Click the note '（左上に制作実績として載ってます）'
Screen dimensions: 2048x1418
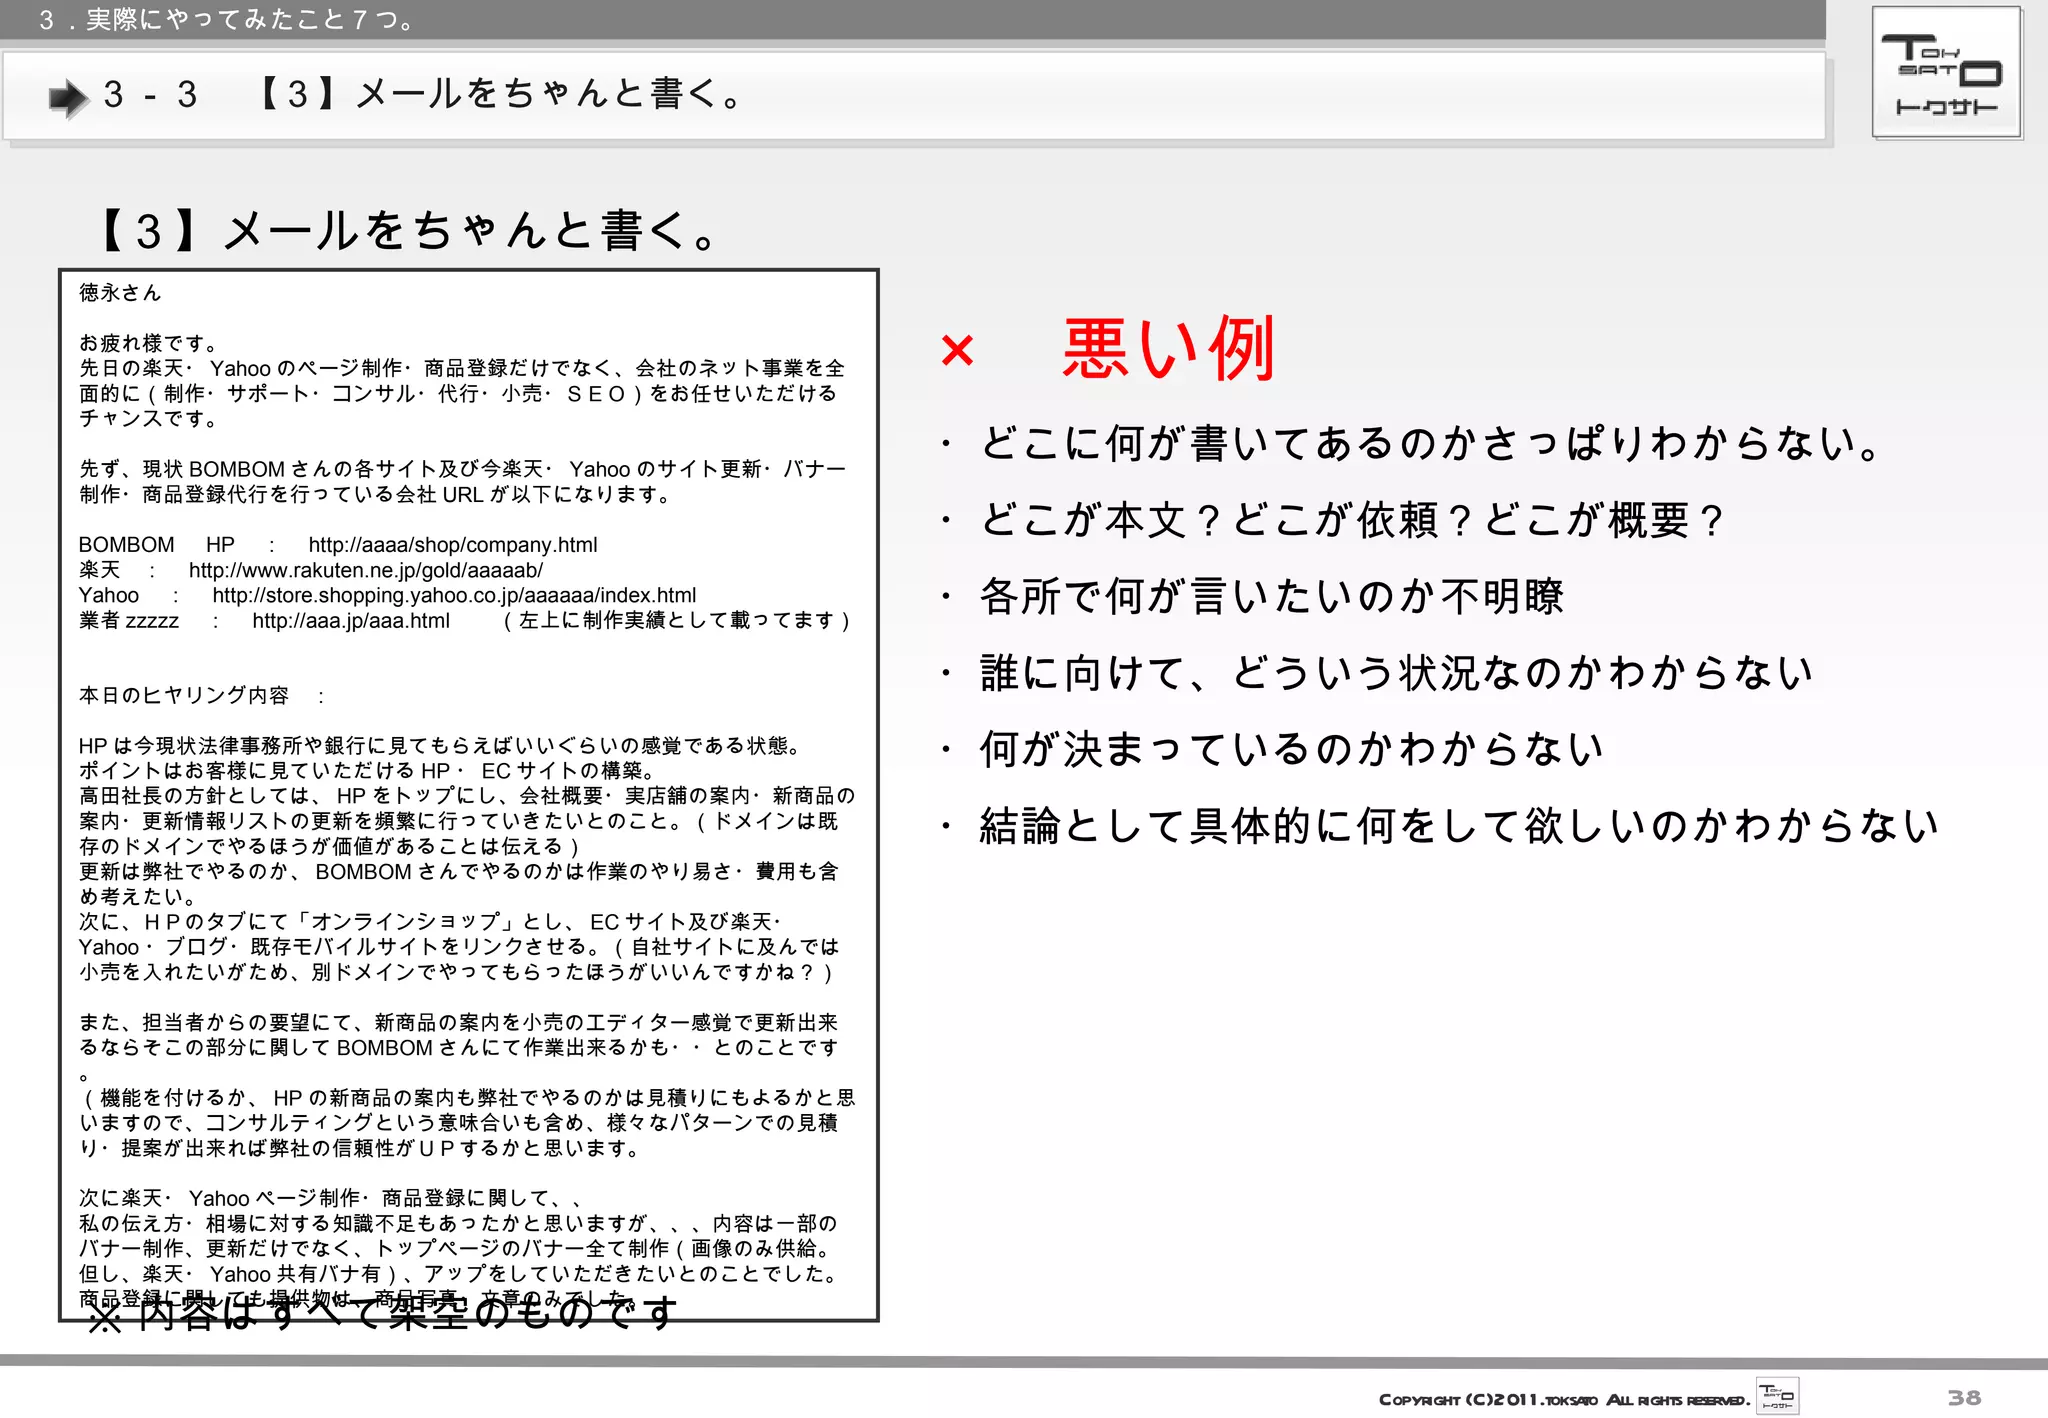[x=676, y=621]
